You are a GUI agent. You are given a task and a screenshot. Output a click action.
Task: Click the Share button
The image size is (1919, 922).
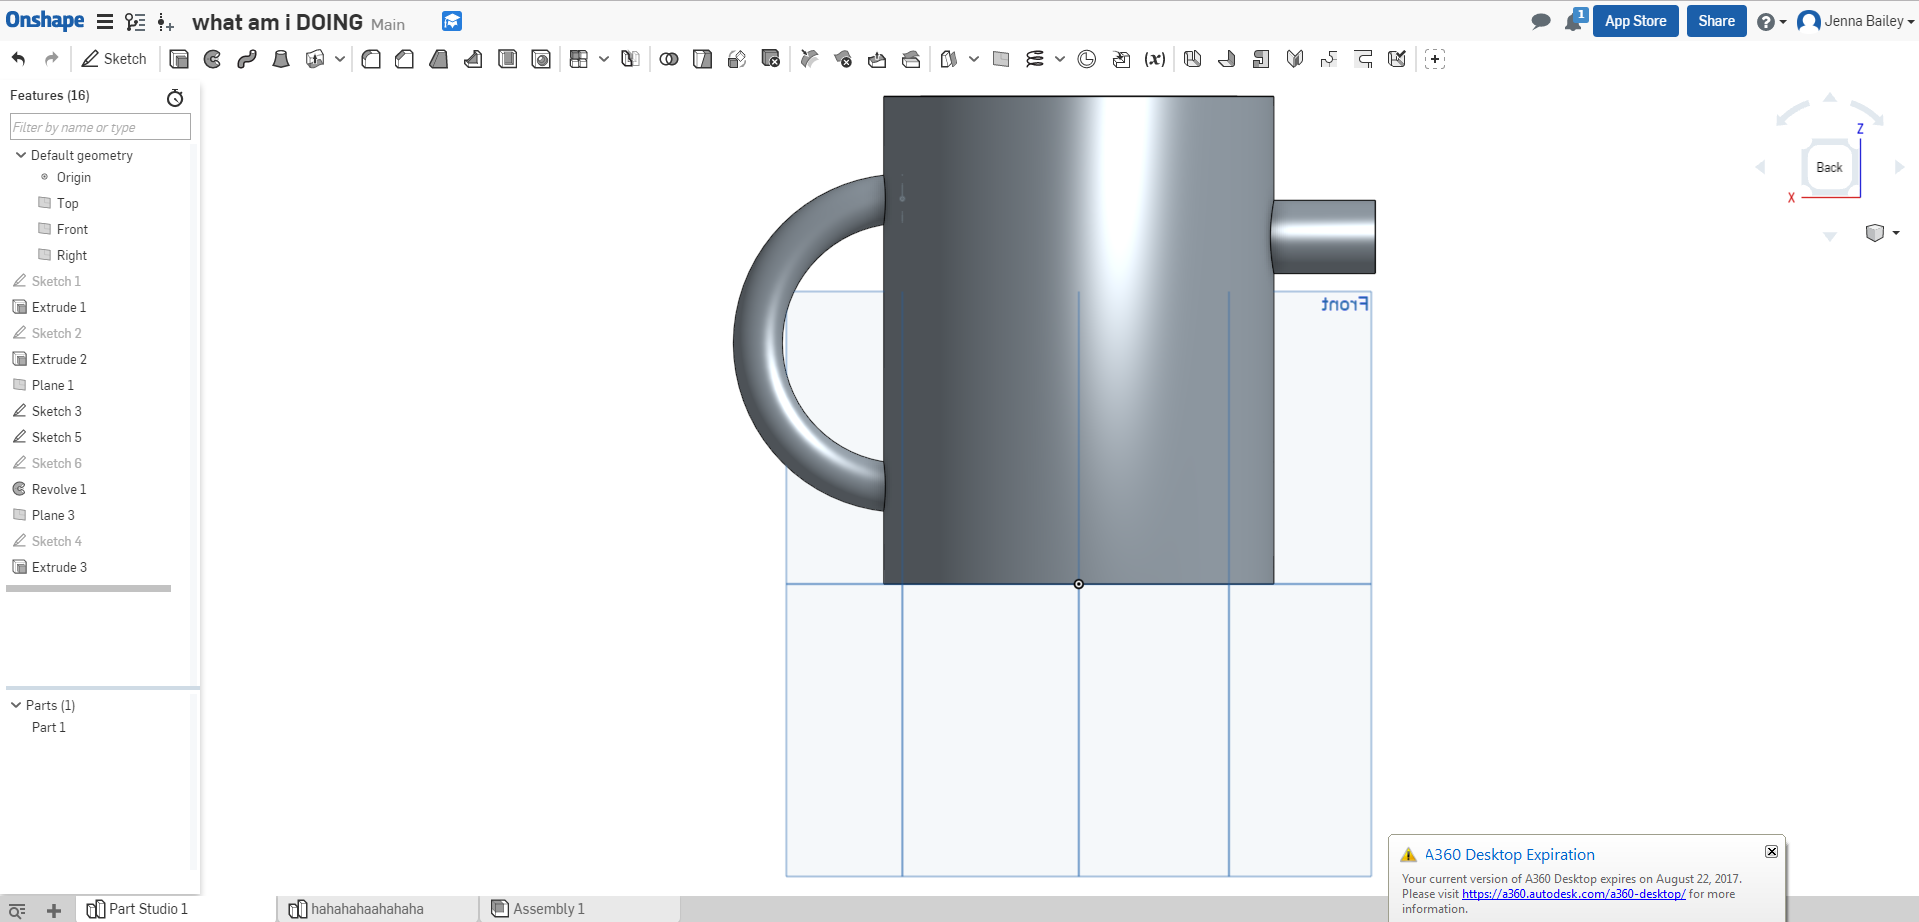(1716, 21)
